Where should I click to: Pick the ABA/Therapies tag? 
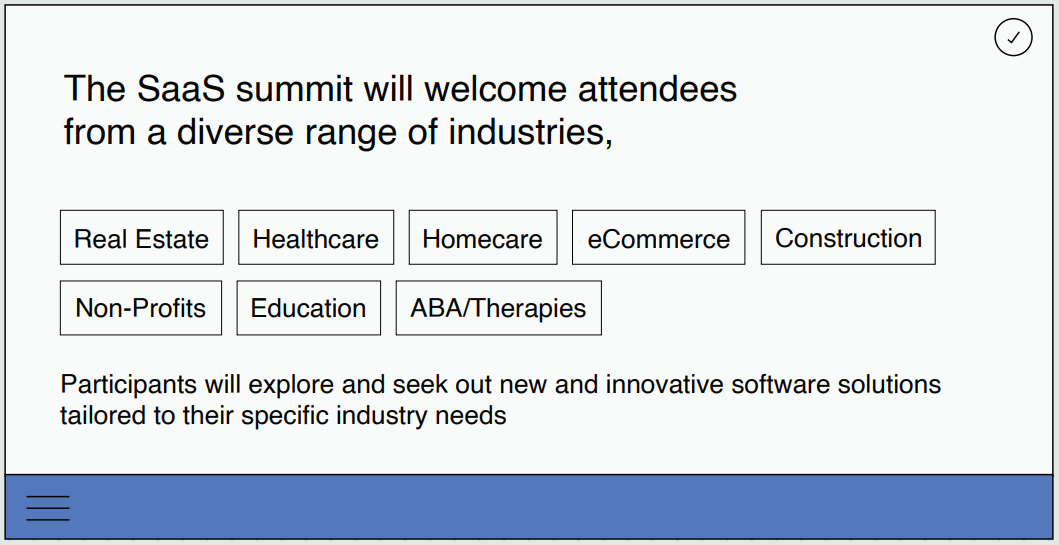498,308
